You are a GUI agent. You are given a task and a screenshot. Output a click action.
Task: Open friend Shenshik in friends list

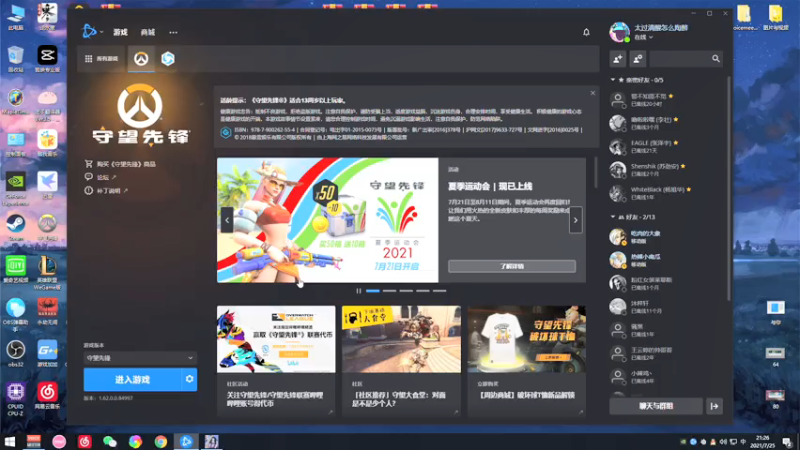point(666,169)
